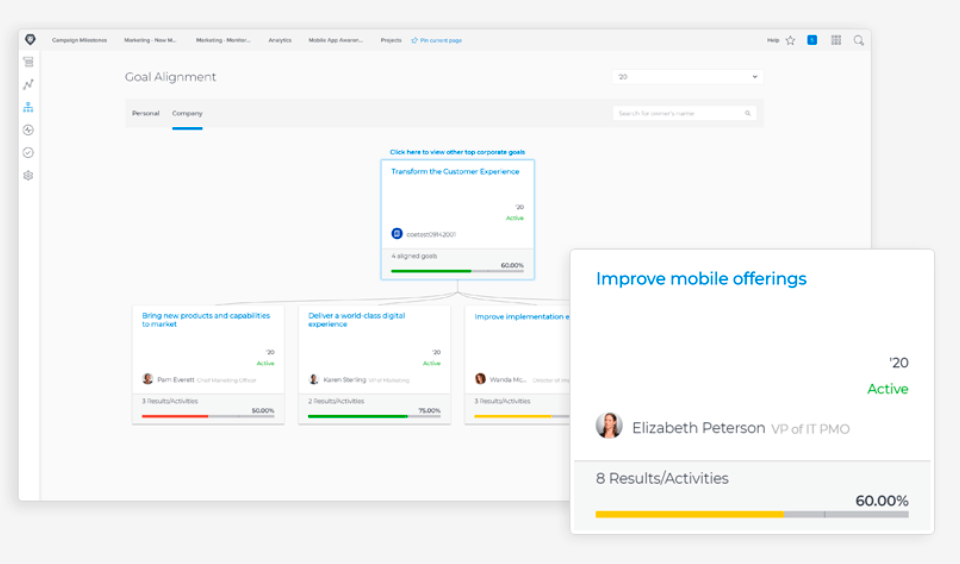Click Elizabeth Peterson's avatar photo
This screenshot has height=564, width=960.
tap(609, 426)
